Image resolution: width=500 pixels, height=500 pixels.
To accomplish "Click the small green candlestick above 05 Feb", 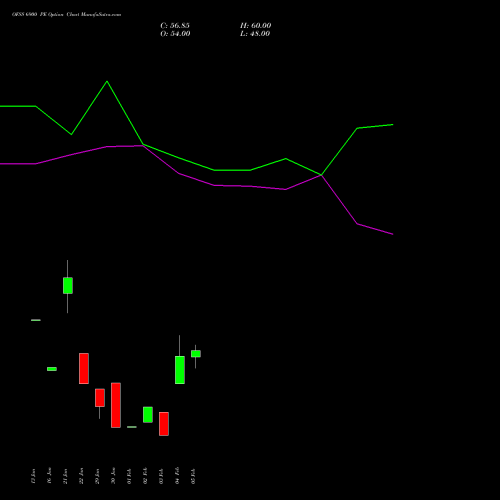I will click(196, 354).
